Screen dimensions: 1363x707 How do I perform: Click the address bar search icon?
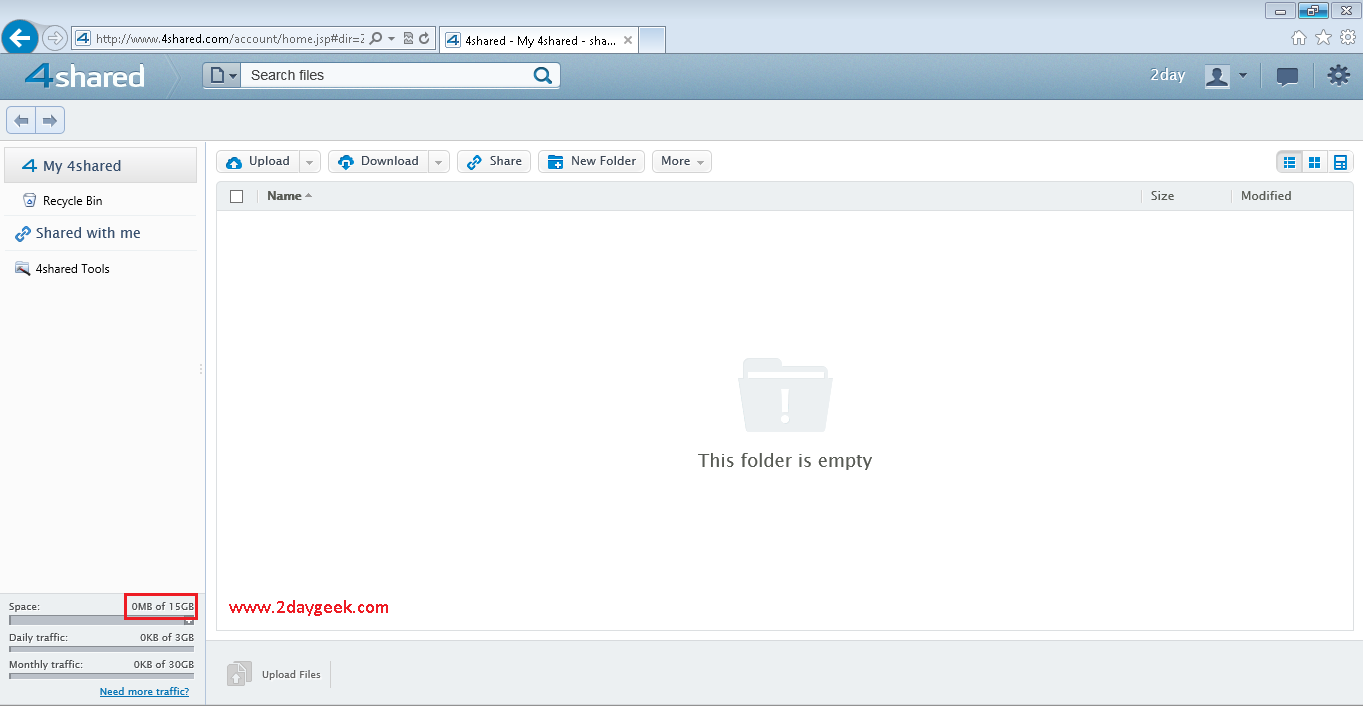point(376,39)
